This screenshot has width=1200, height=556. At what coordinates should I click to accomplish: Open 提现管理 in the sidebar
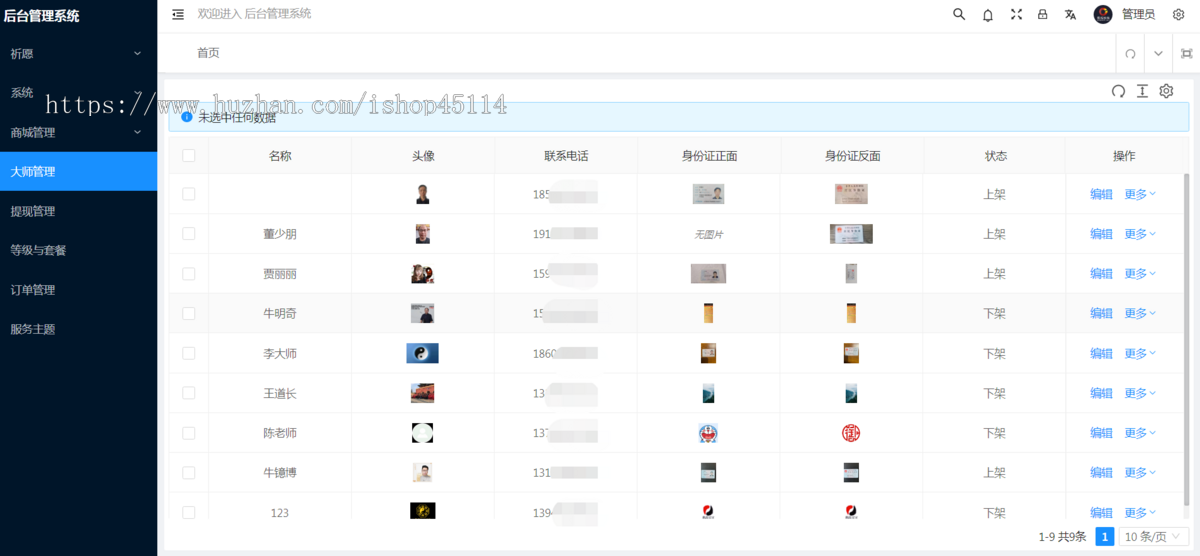click(x=78, y=211)
